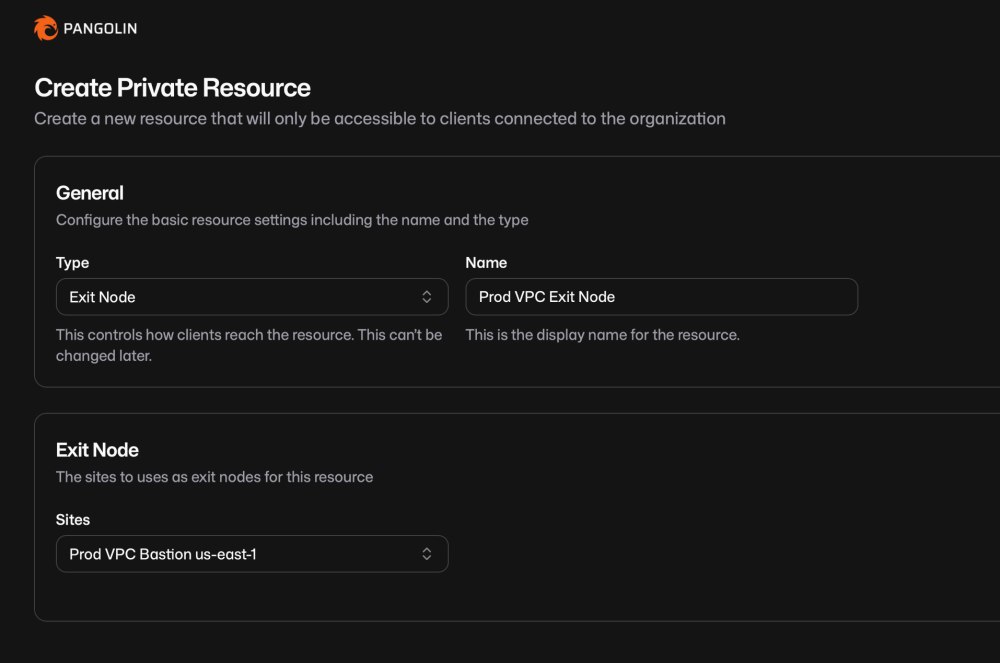
Task: Click the Type field label
Action: [72, 263]
